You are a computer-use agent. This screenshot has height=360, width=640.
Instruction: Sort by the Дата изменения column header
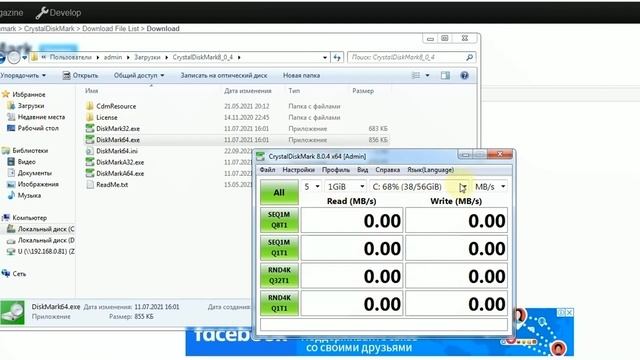(248, 91)
